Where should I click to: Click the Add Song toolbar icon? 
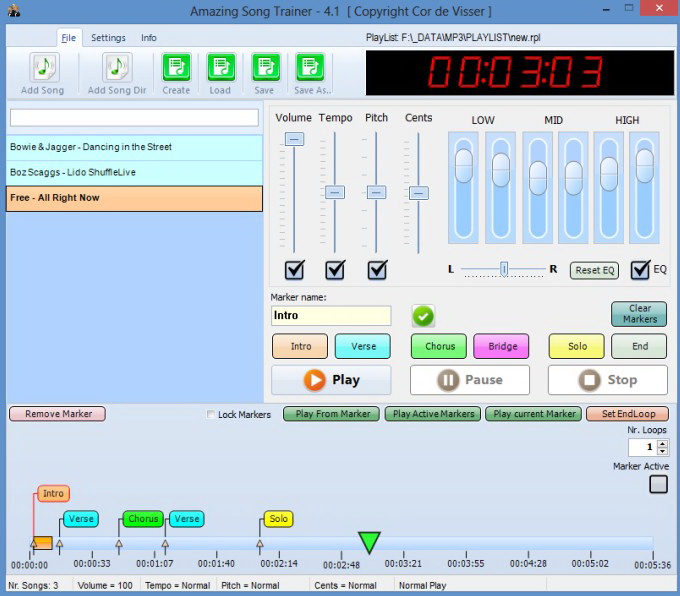point(43,68)
